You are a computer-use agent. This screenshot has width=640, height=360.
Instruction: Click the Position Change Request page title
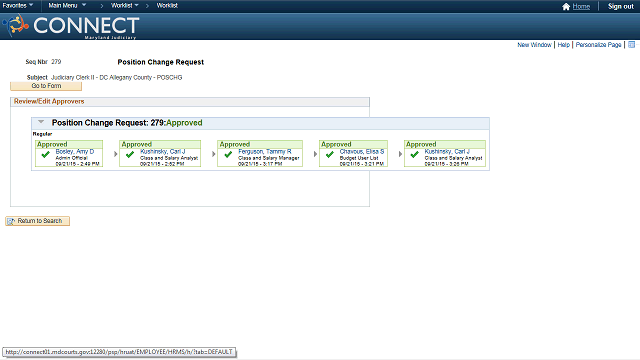[161, 62]
